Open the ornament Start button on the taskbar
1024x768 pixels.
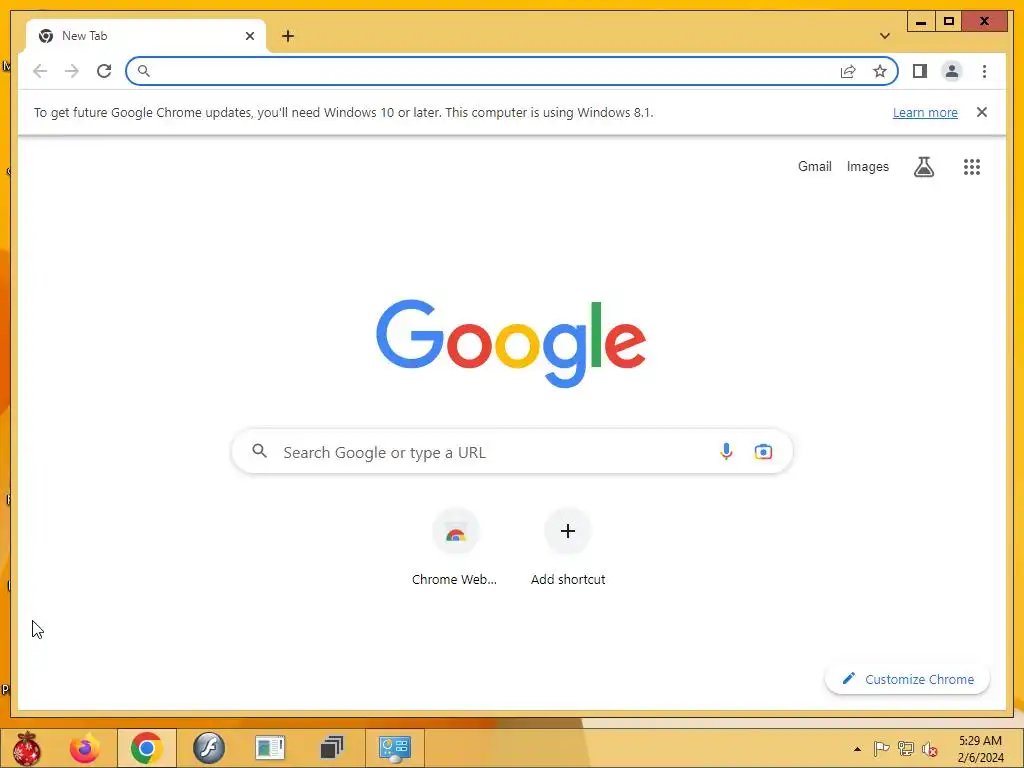point(27,748)
